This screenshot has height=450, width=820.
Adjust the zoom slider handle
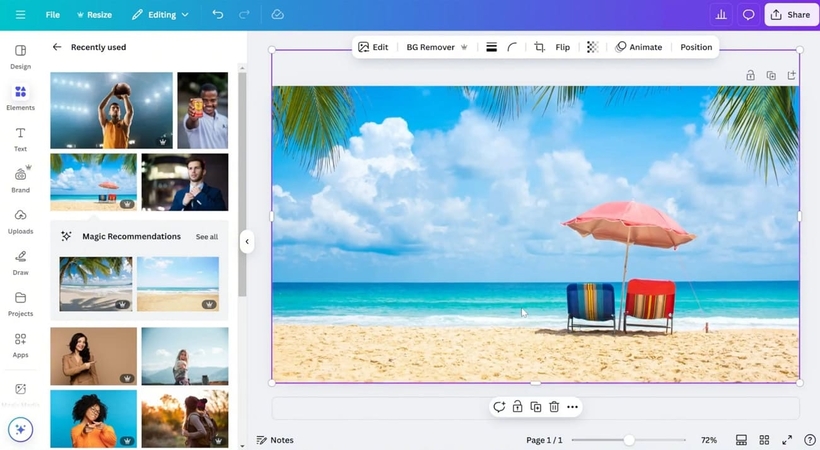tap(629, 440)
